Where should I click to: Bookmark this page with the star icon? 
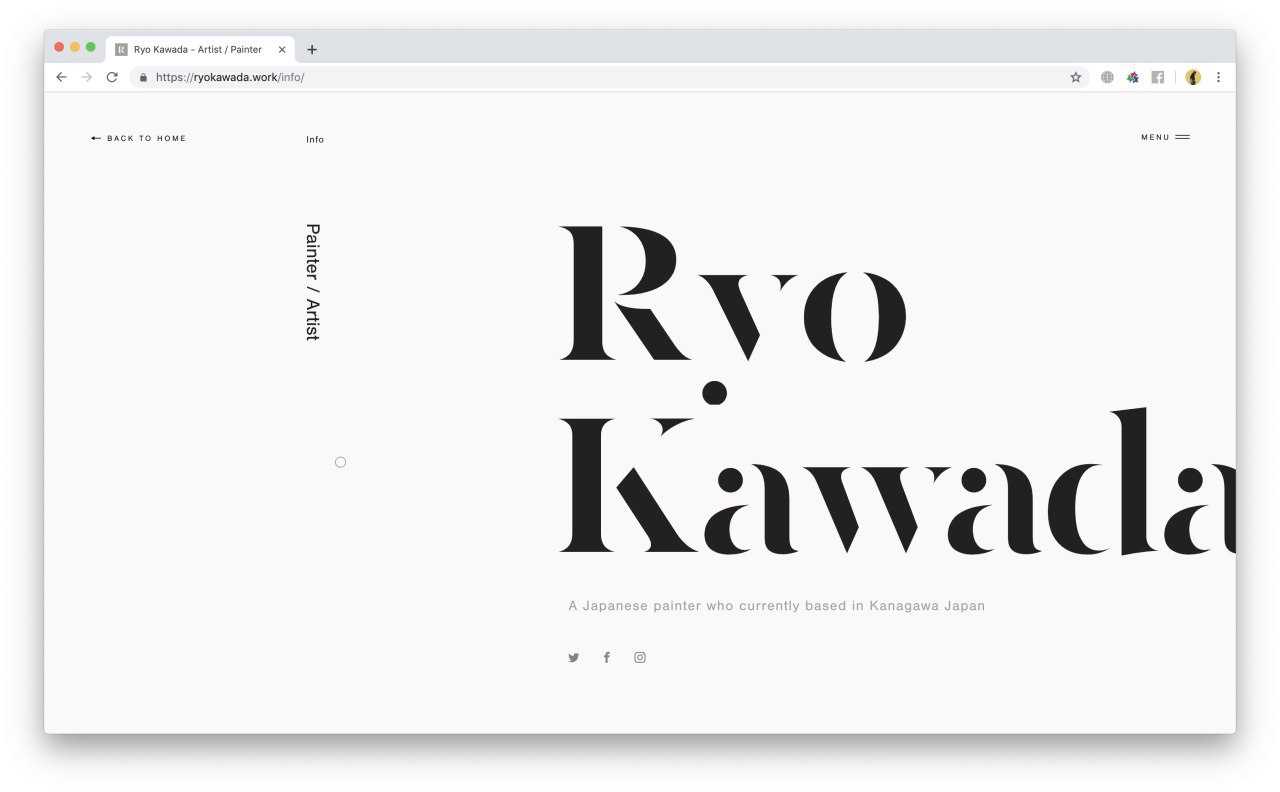coord(1076,77)
